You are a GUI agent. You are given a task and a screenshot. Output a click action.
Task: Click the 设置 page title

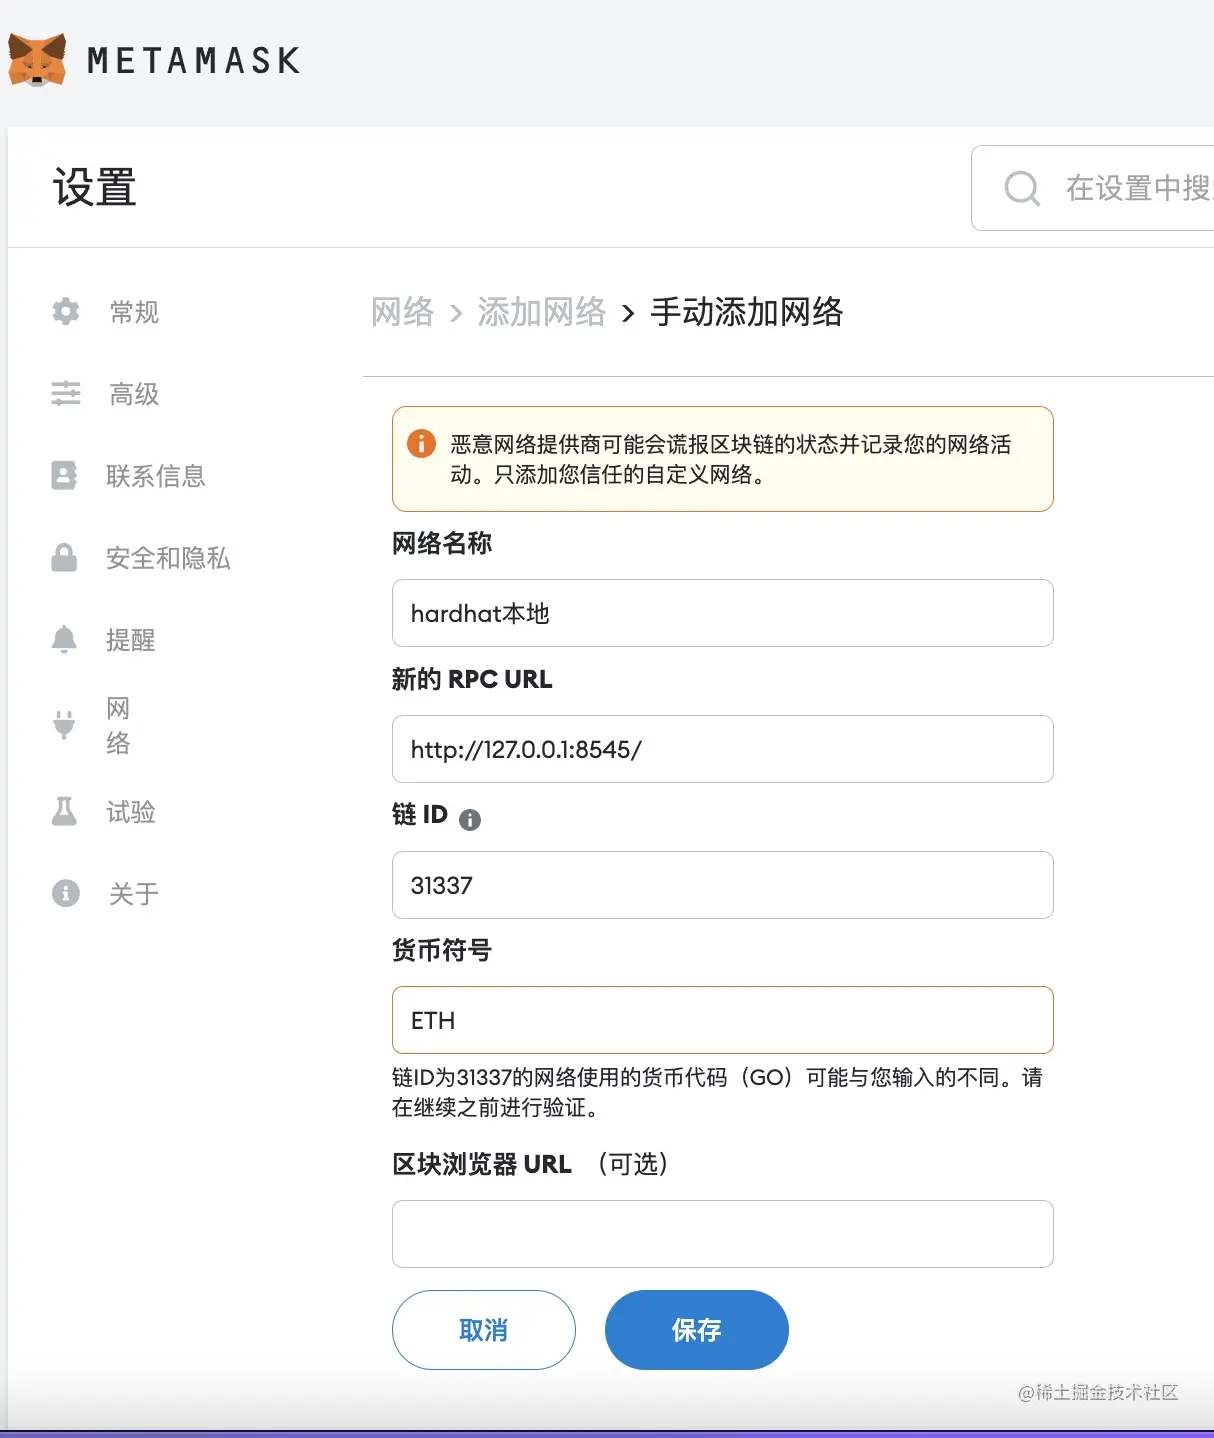(x=95, y=188)
